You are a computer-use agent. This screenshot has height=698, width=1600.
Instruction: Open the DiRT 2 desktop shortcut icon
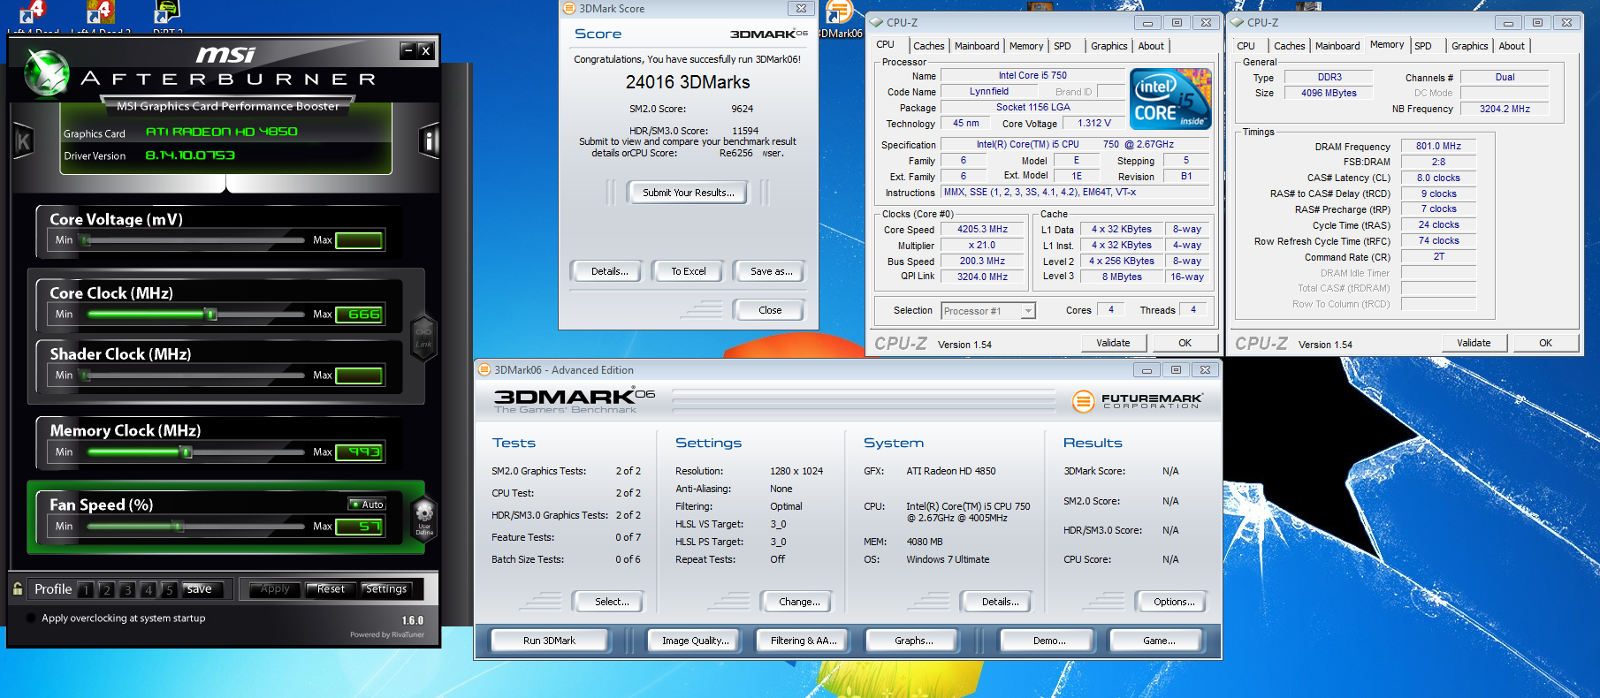point(166,14)
